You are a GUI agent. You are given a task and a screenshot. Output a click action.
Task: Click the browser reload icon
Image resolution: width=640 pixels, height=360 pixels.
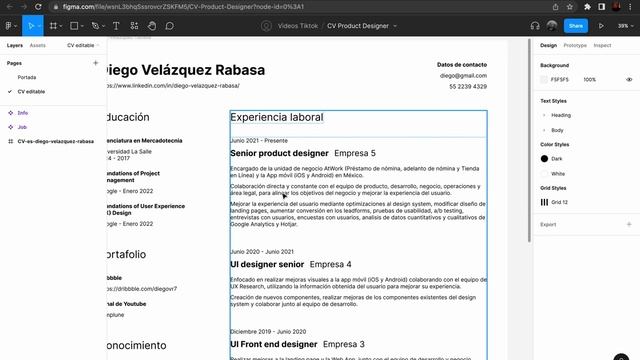click(x=38, y=7)
